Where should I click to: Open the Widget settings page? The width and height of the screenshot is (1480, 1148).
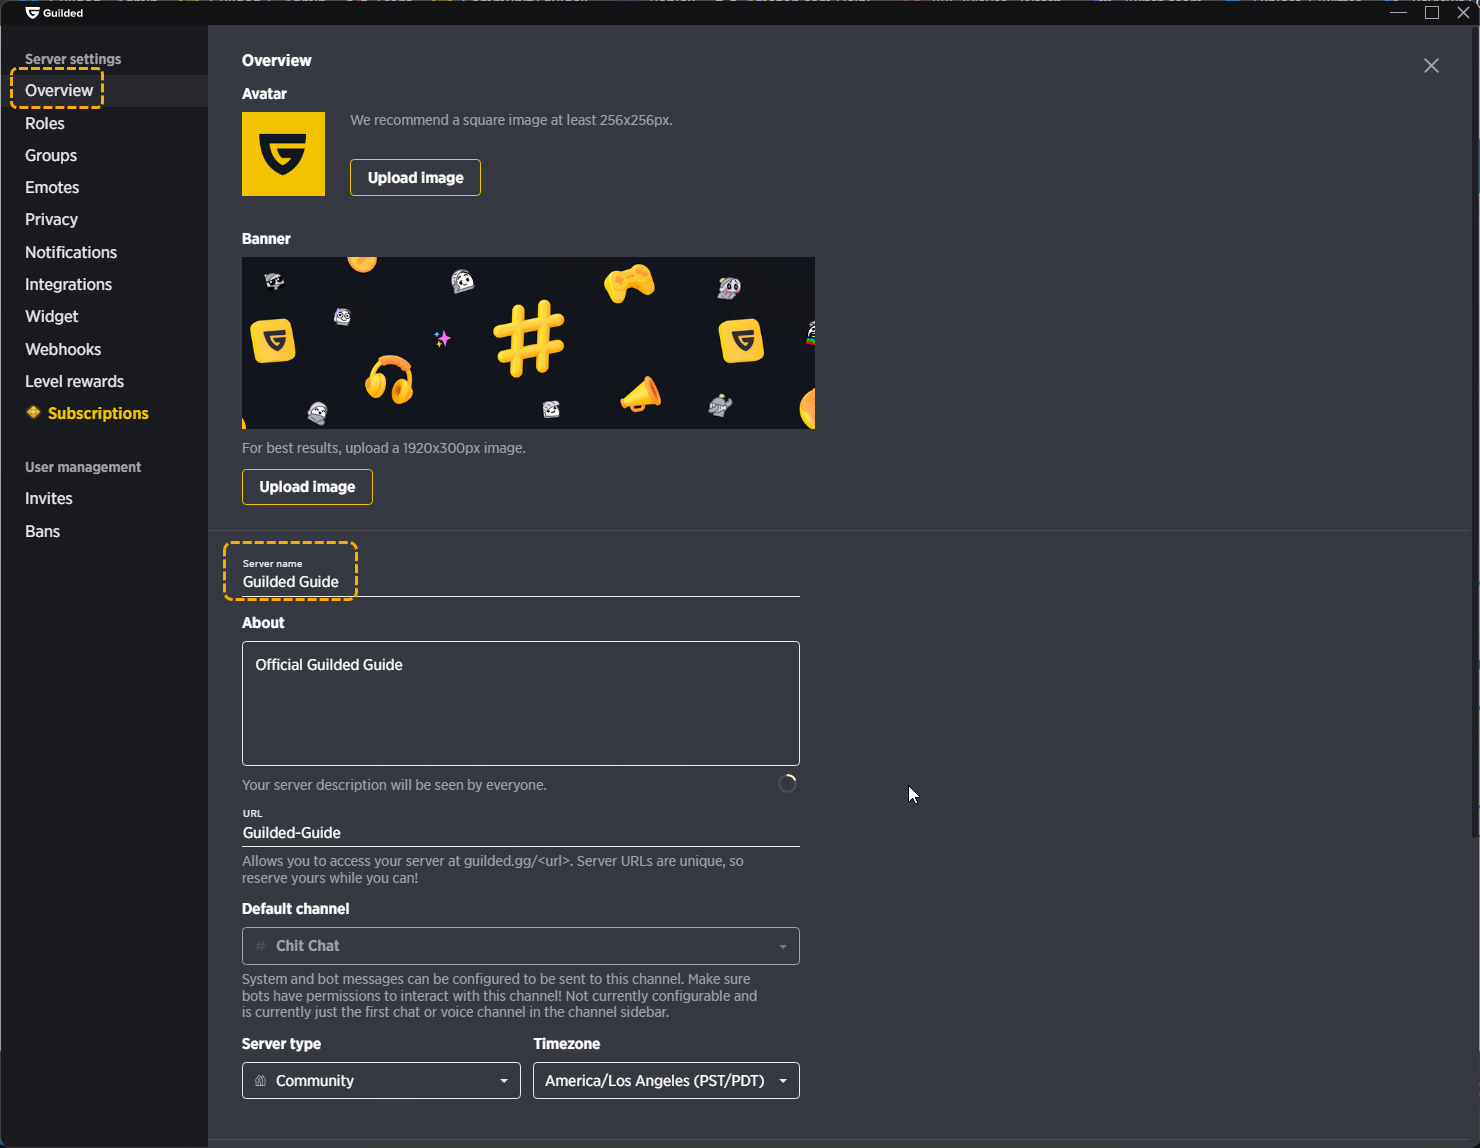[x=52, y=316]
